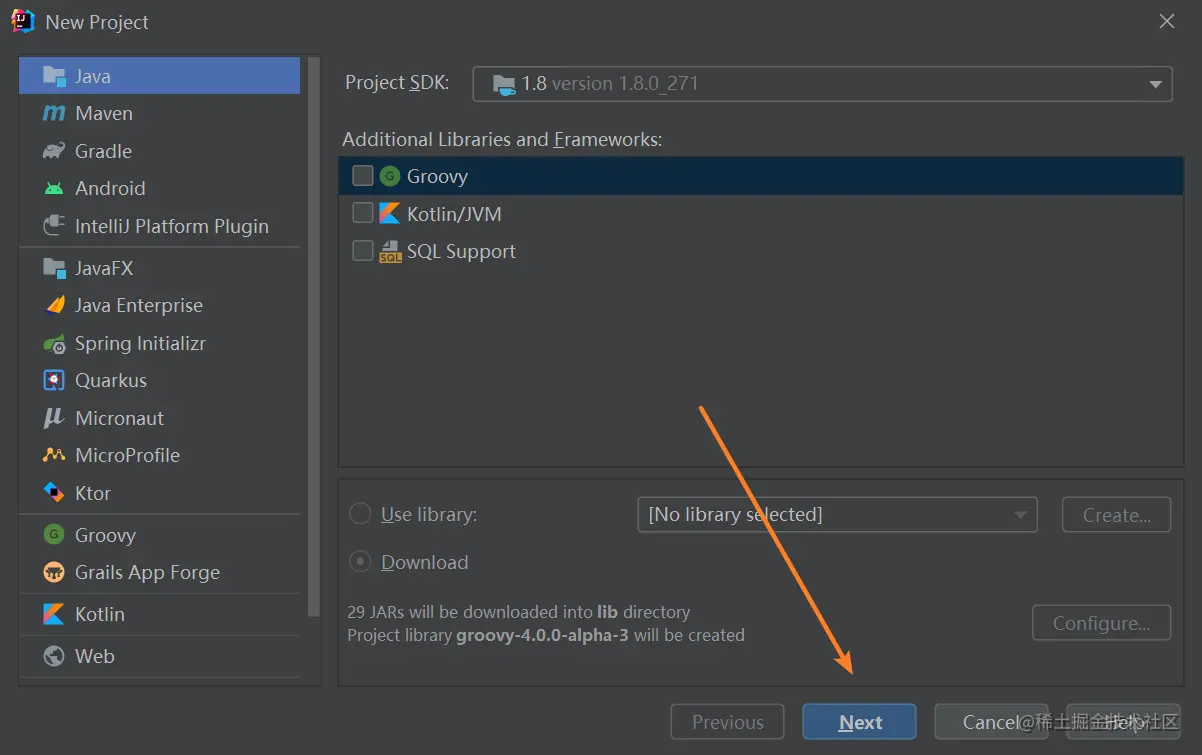This screenshot has width=1202, height=755.
Task: Pick Quarkus project type
Action: point(159,380)
